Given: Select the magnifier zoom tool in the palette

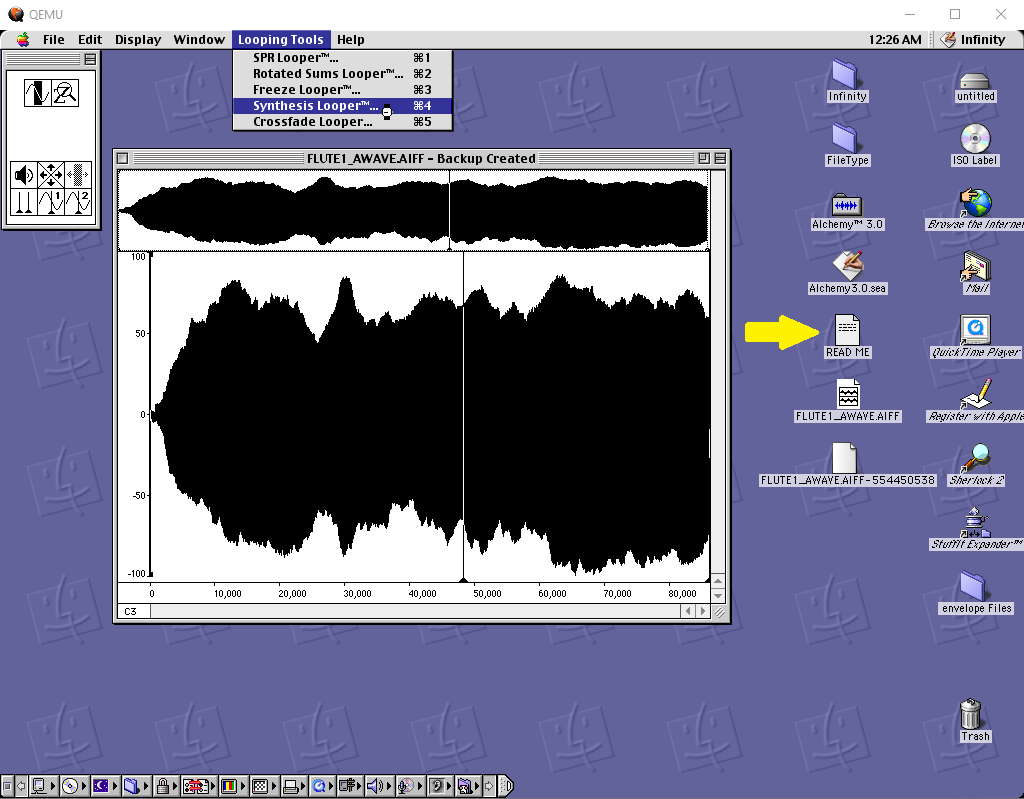Looking at the screenshot, I should 65,93.
